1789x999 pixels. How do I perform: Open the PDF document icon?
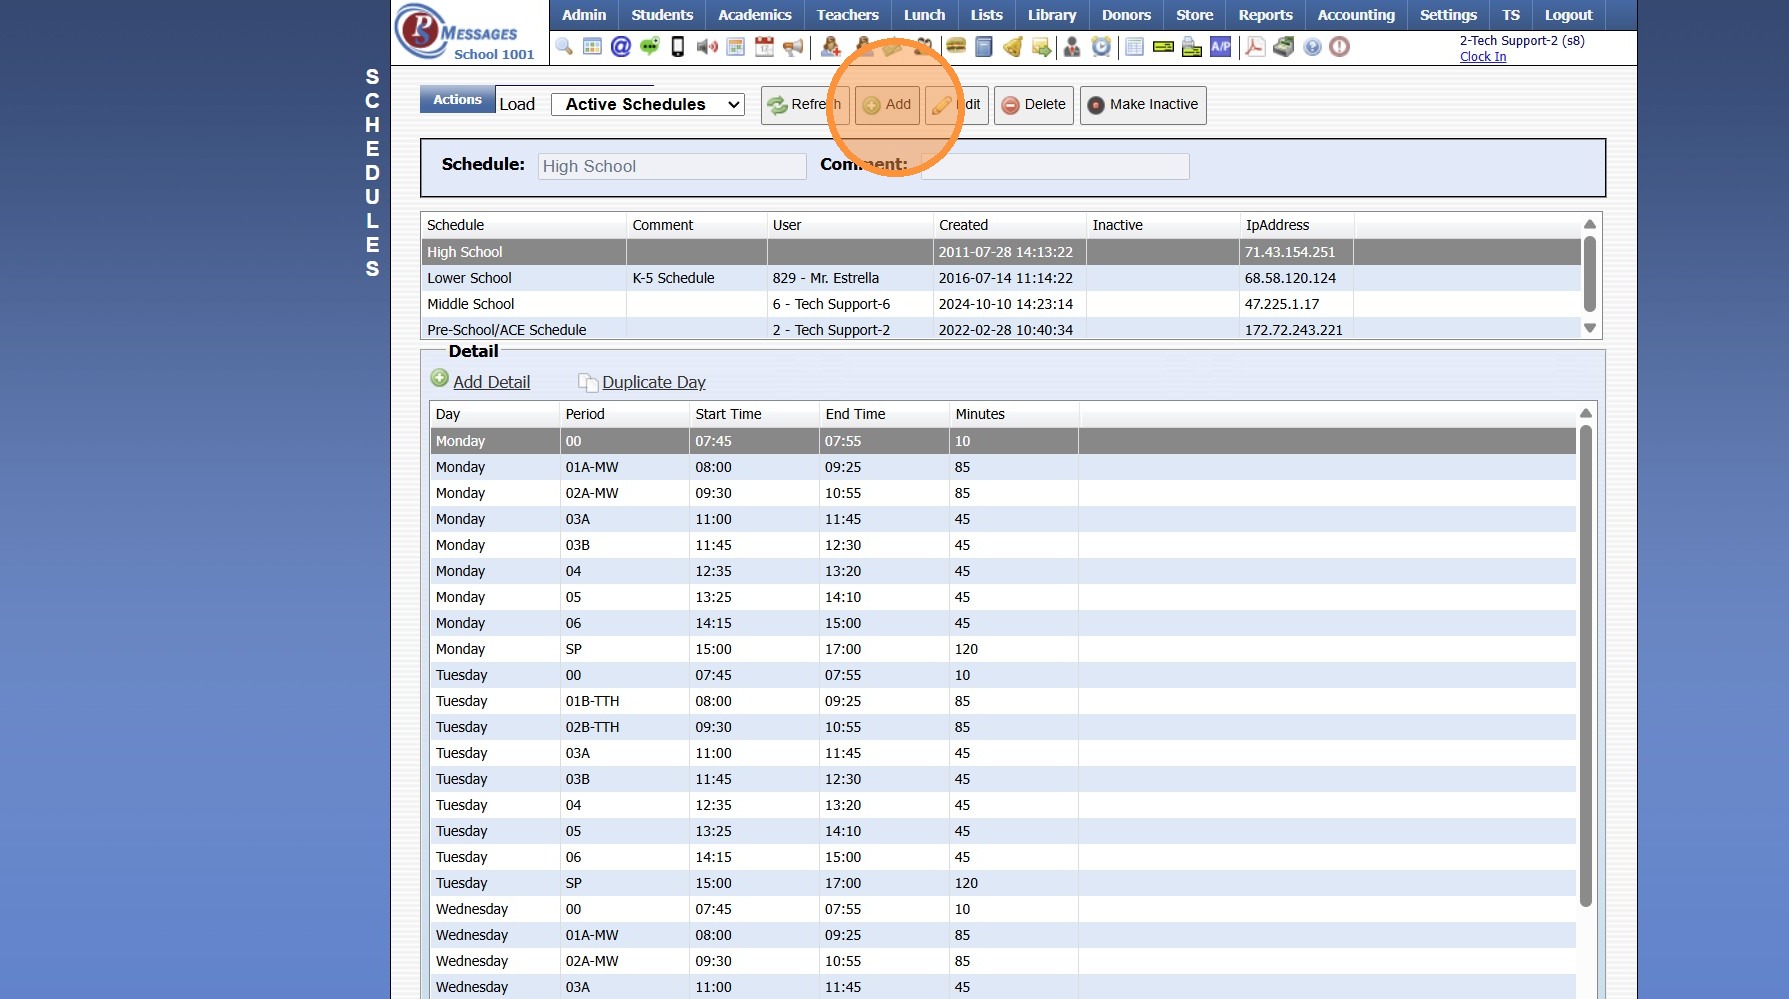coord(1255,47)
